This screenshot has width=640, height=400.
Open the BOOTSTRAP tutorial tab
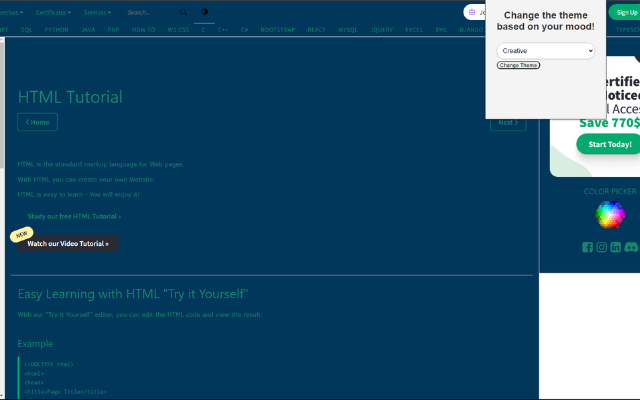pos(278,30)
